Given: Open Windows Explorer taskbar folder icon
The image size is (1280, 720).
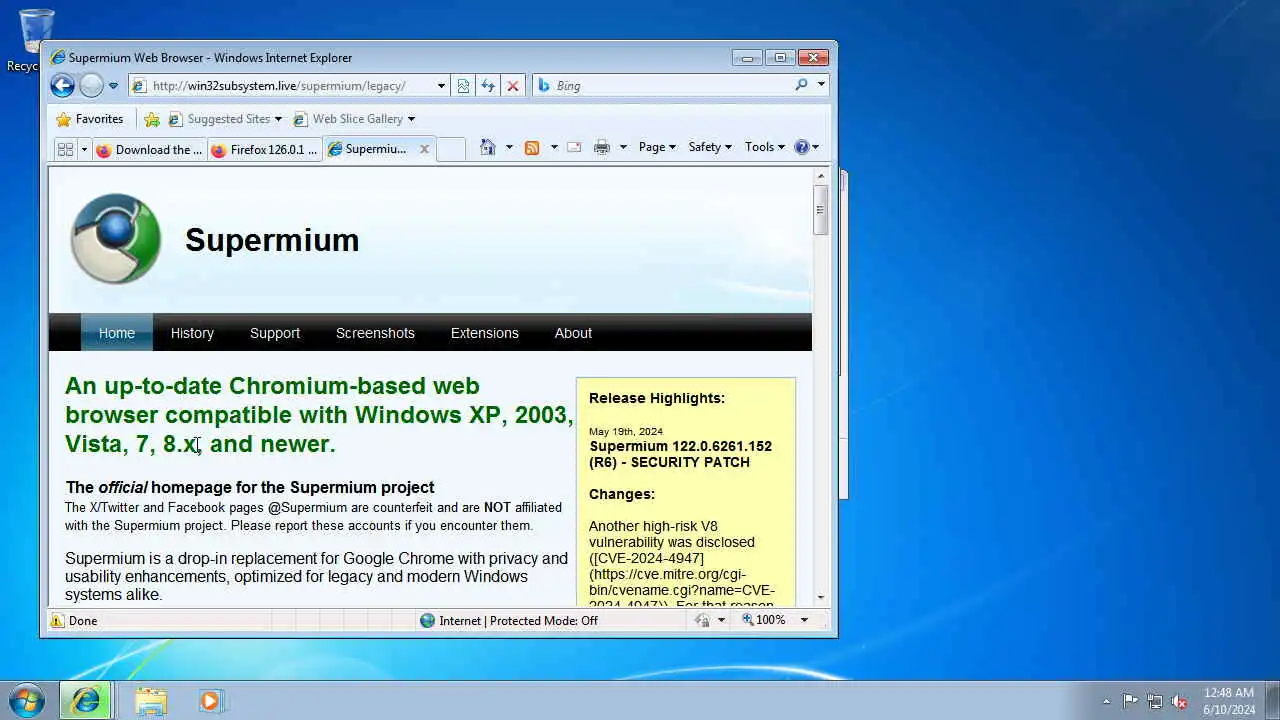Looking at the screenshot, I should (151, 701).
